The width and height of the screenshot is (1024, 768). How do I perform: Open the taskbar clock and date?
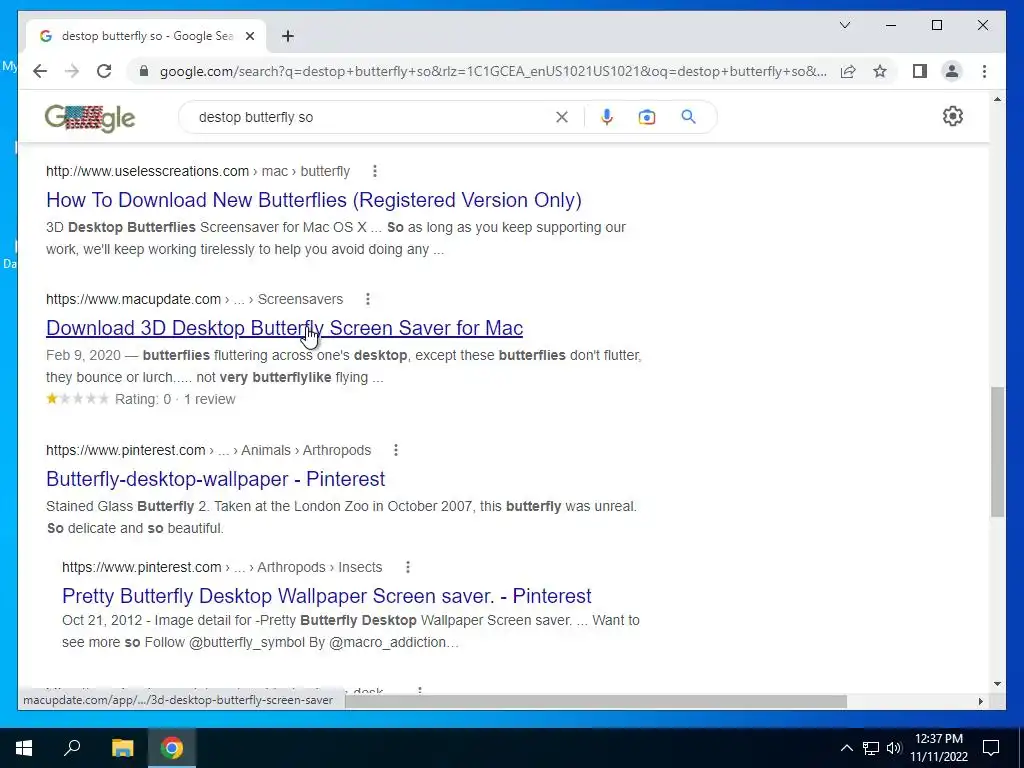938,748
